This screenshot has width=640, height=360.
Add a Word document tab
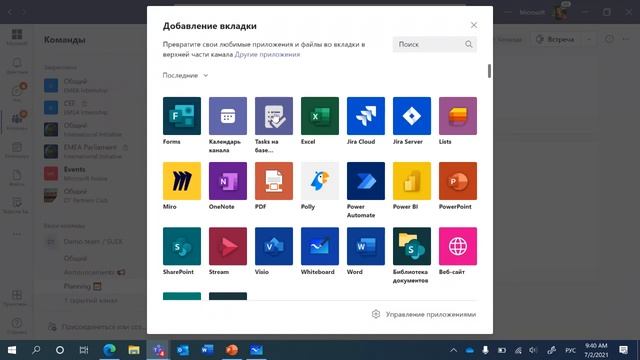366,246
